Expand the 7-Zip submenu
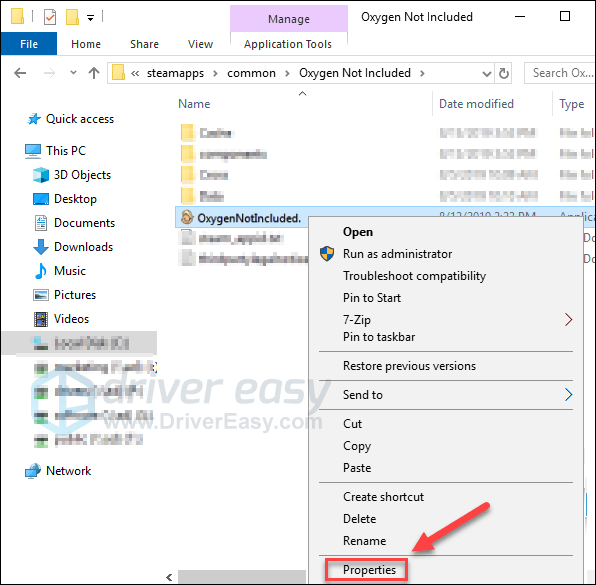Screen dimensions: 596x585 coord(445,320)
